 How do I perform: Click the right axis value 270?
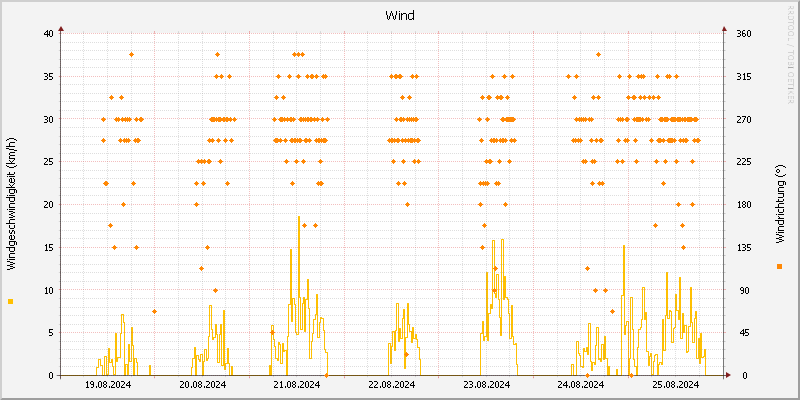(x=744, y=119)
